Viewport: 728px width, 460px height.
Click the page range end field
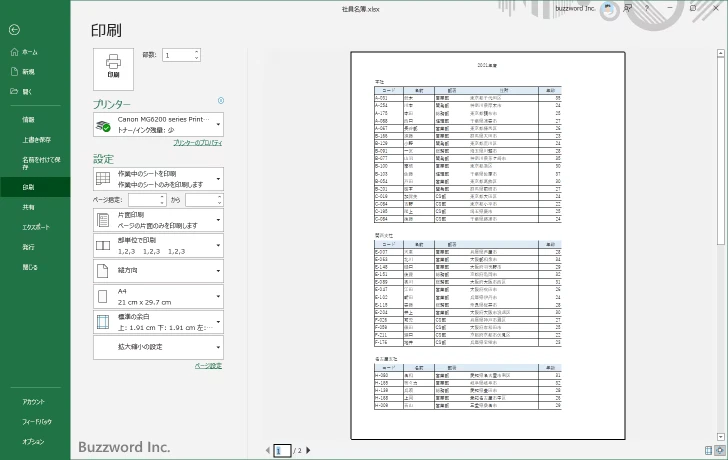[201, 200]
